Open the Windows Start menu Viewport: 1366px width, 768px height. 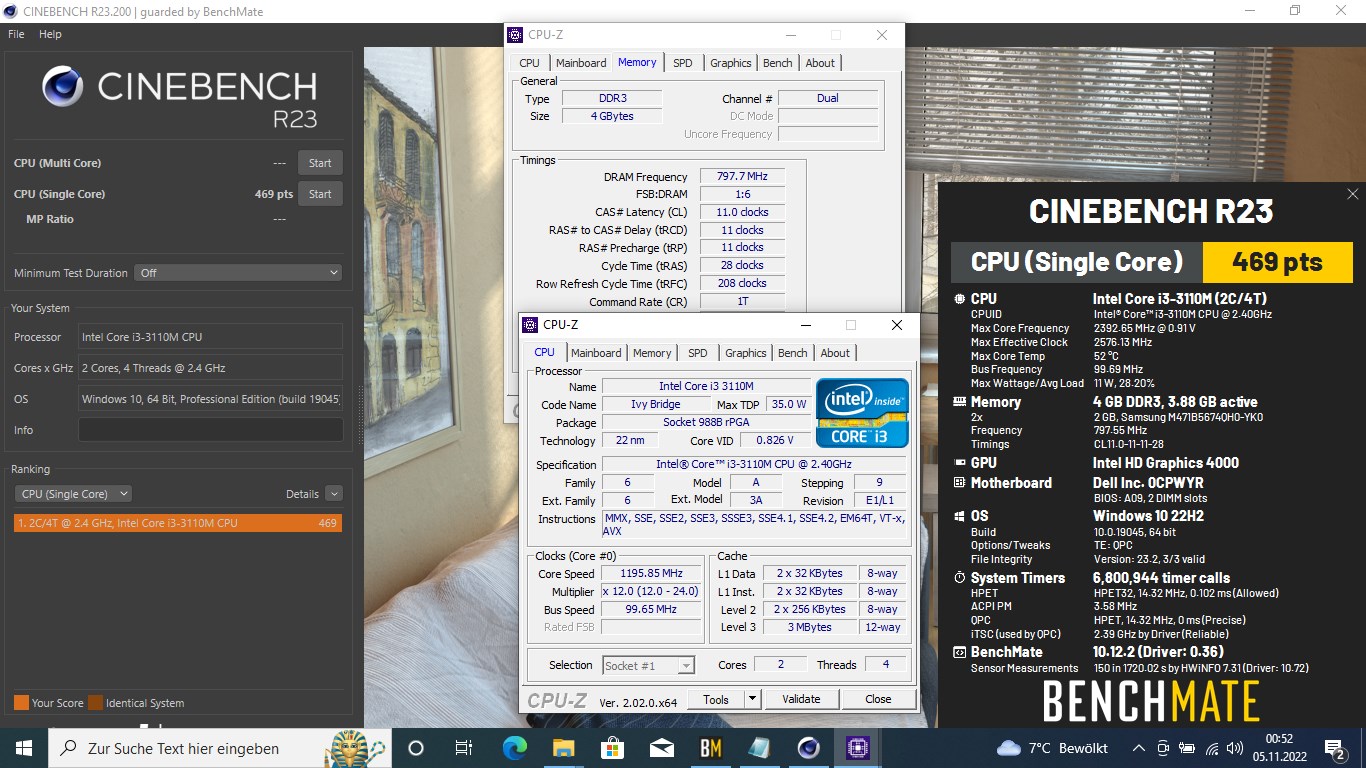point(23,748)
